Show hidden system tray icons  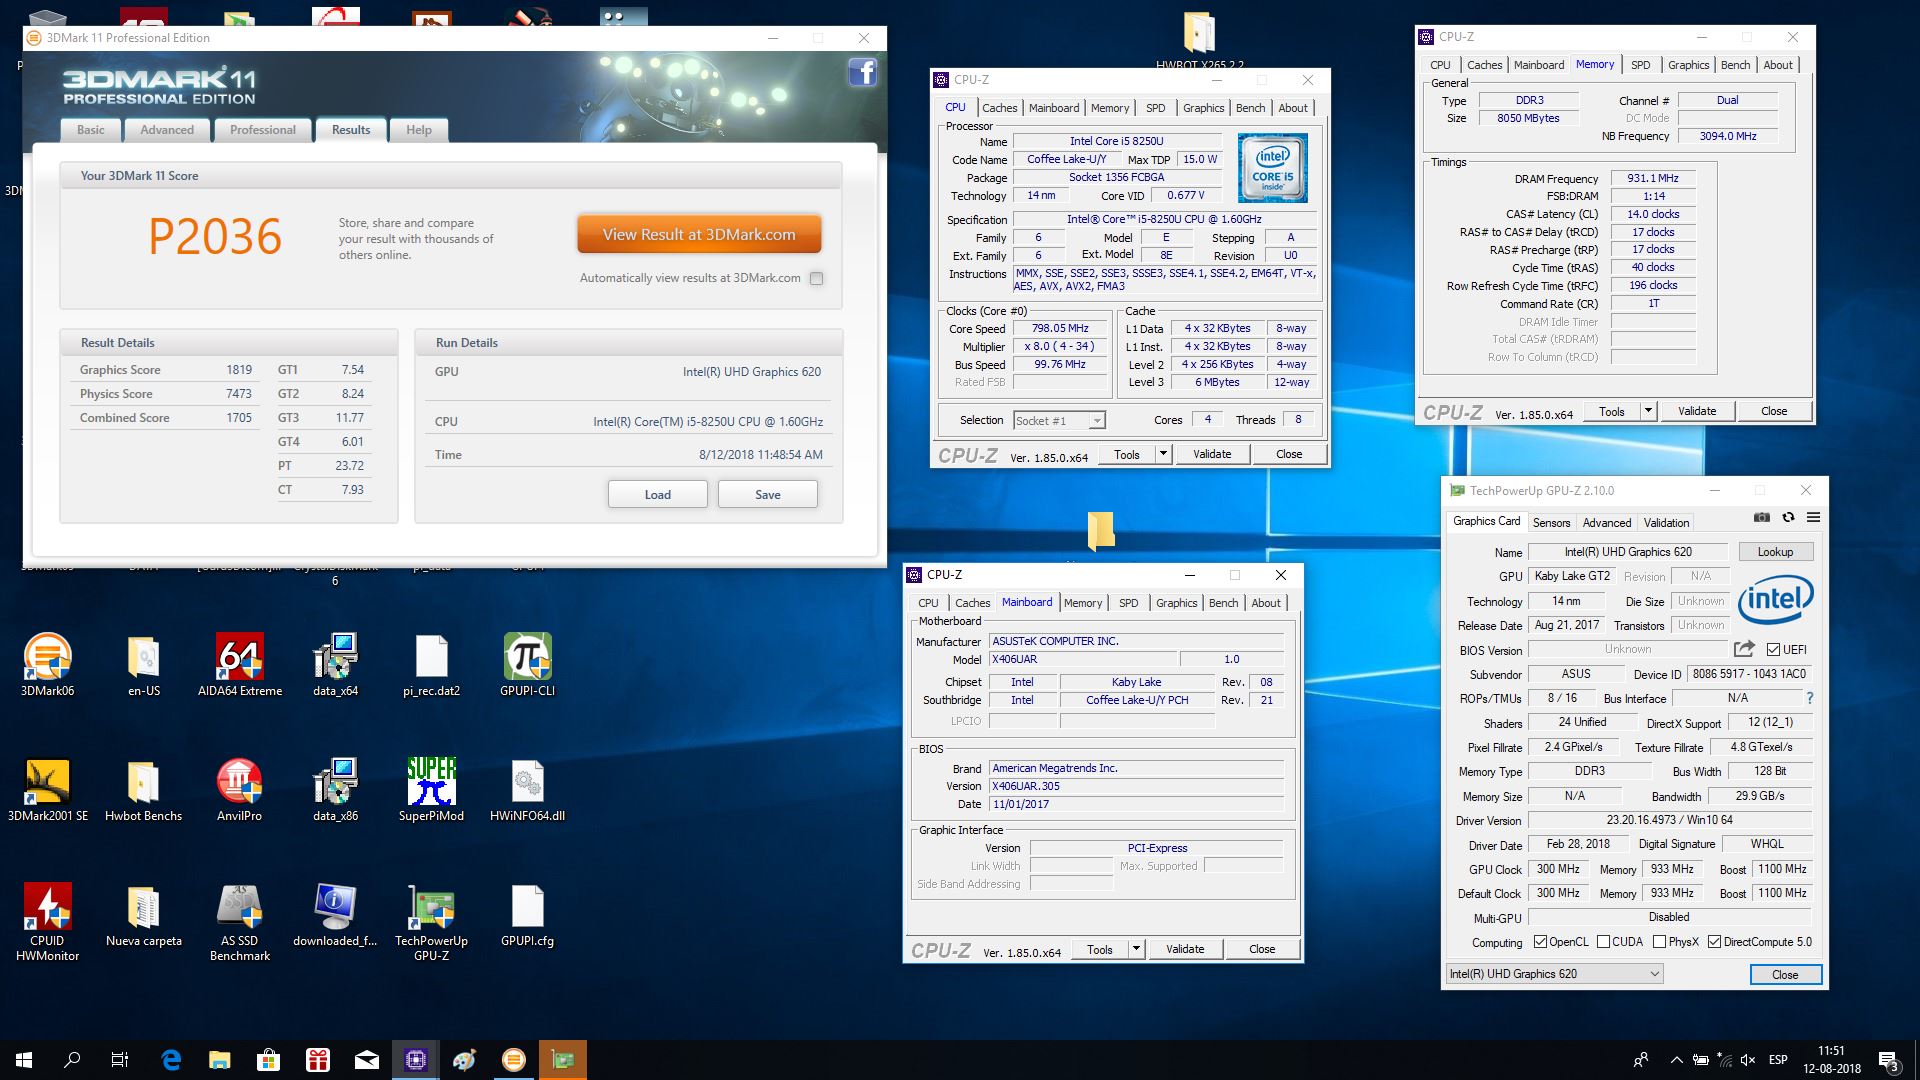[x=1676, y=1060]
